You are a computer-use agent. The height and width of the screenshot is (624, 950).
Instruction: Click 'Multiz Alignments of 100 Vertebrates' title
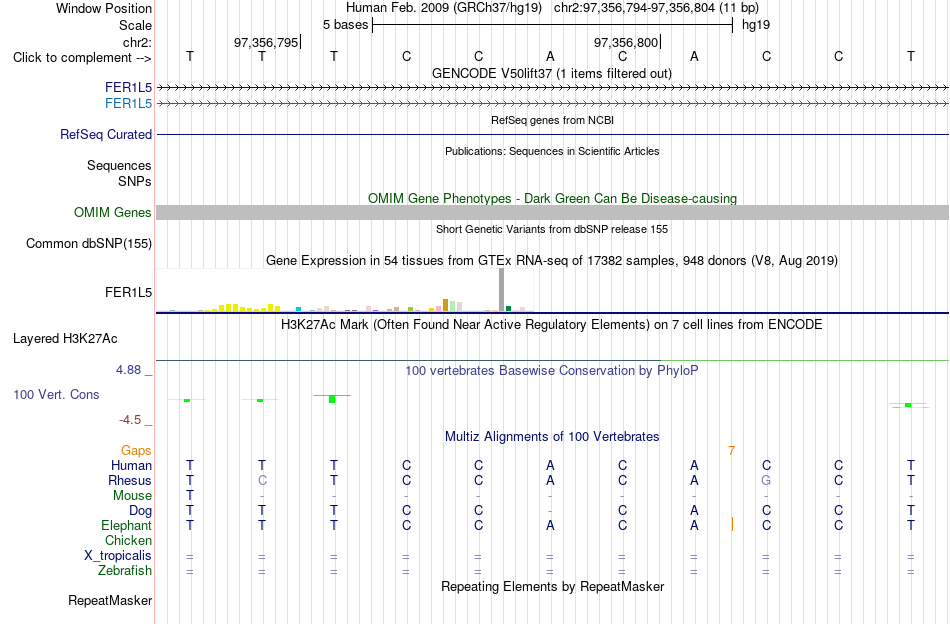[552, 436]
